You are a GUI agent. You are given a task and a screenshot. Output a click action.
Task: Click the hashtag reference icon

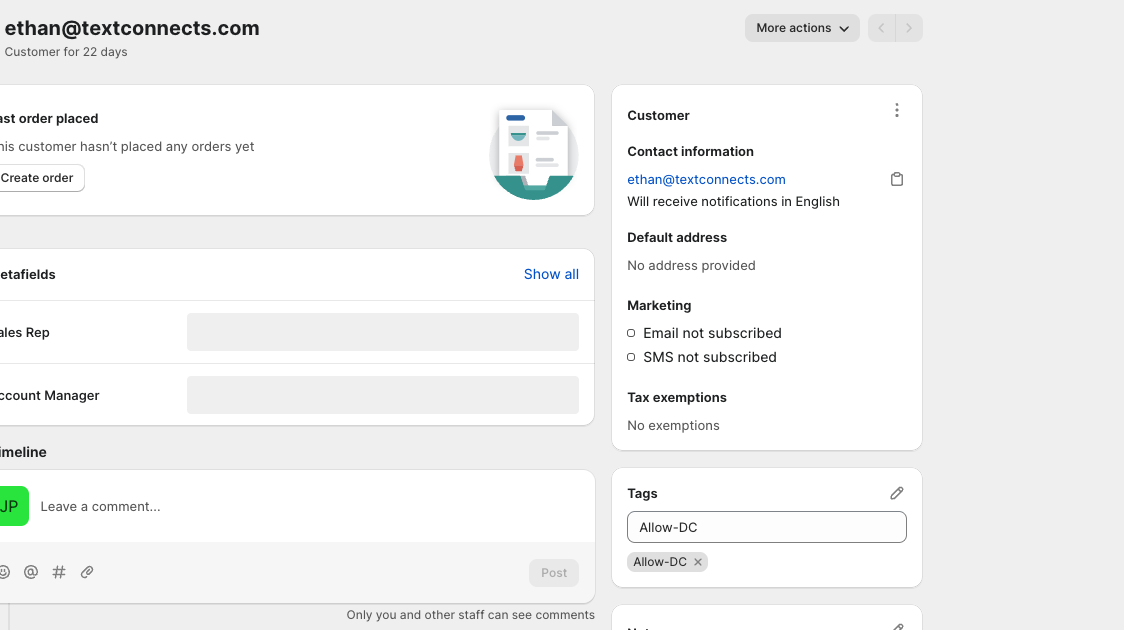point(59,572)
